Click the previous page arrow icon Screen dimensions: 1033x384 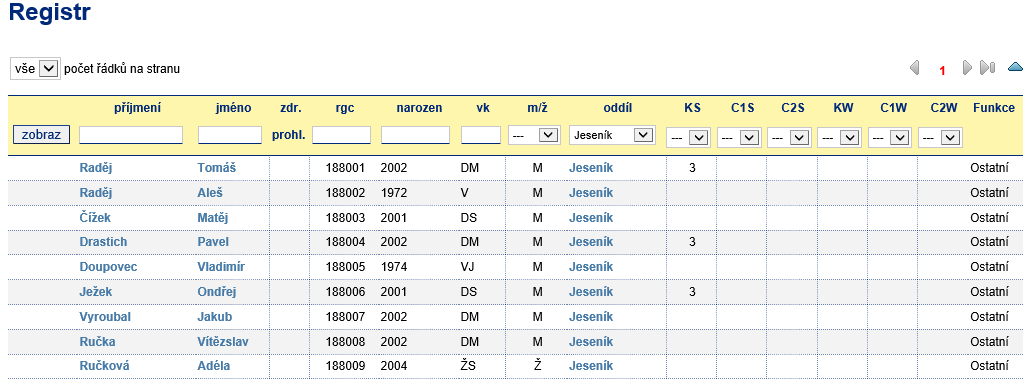[x=914, y=68]
